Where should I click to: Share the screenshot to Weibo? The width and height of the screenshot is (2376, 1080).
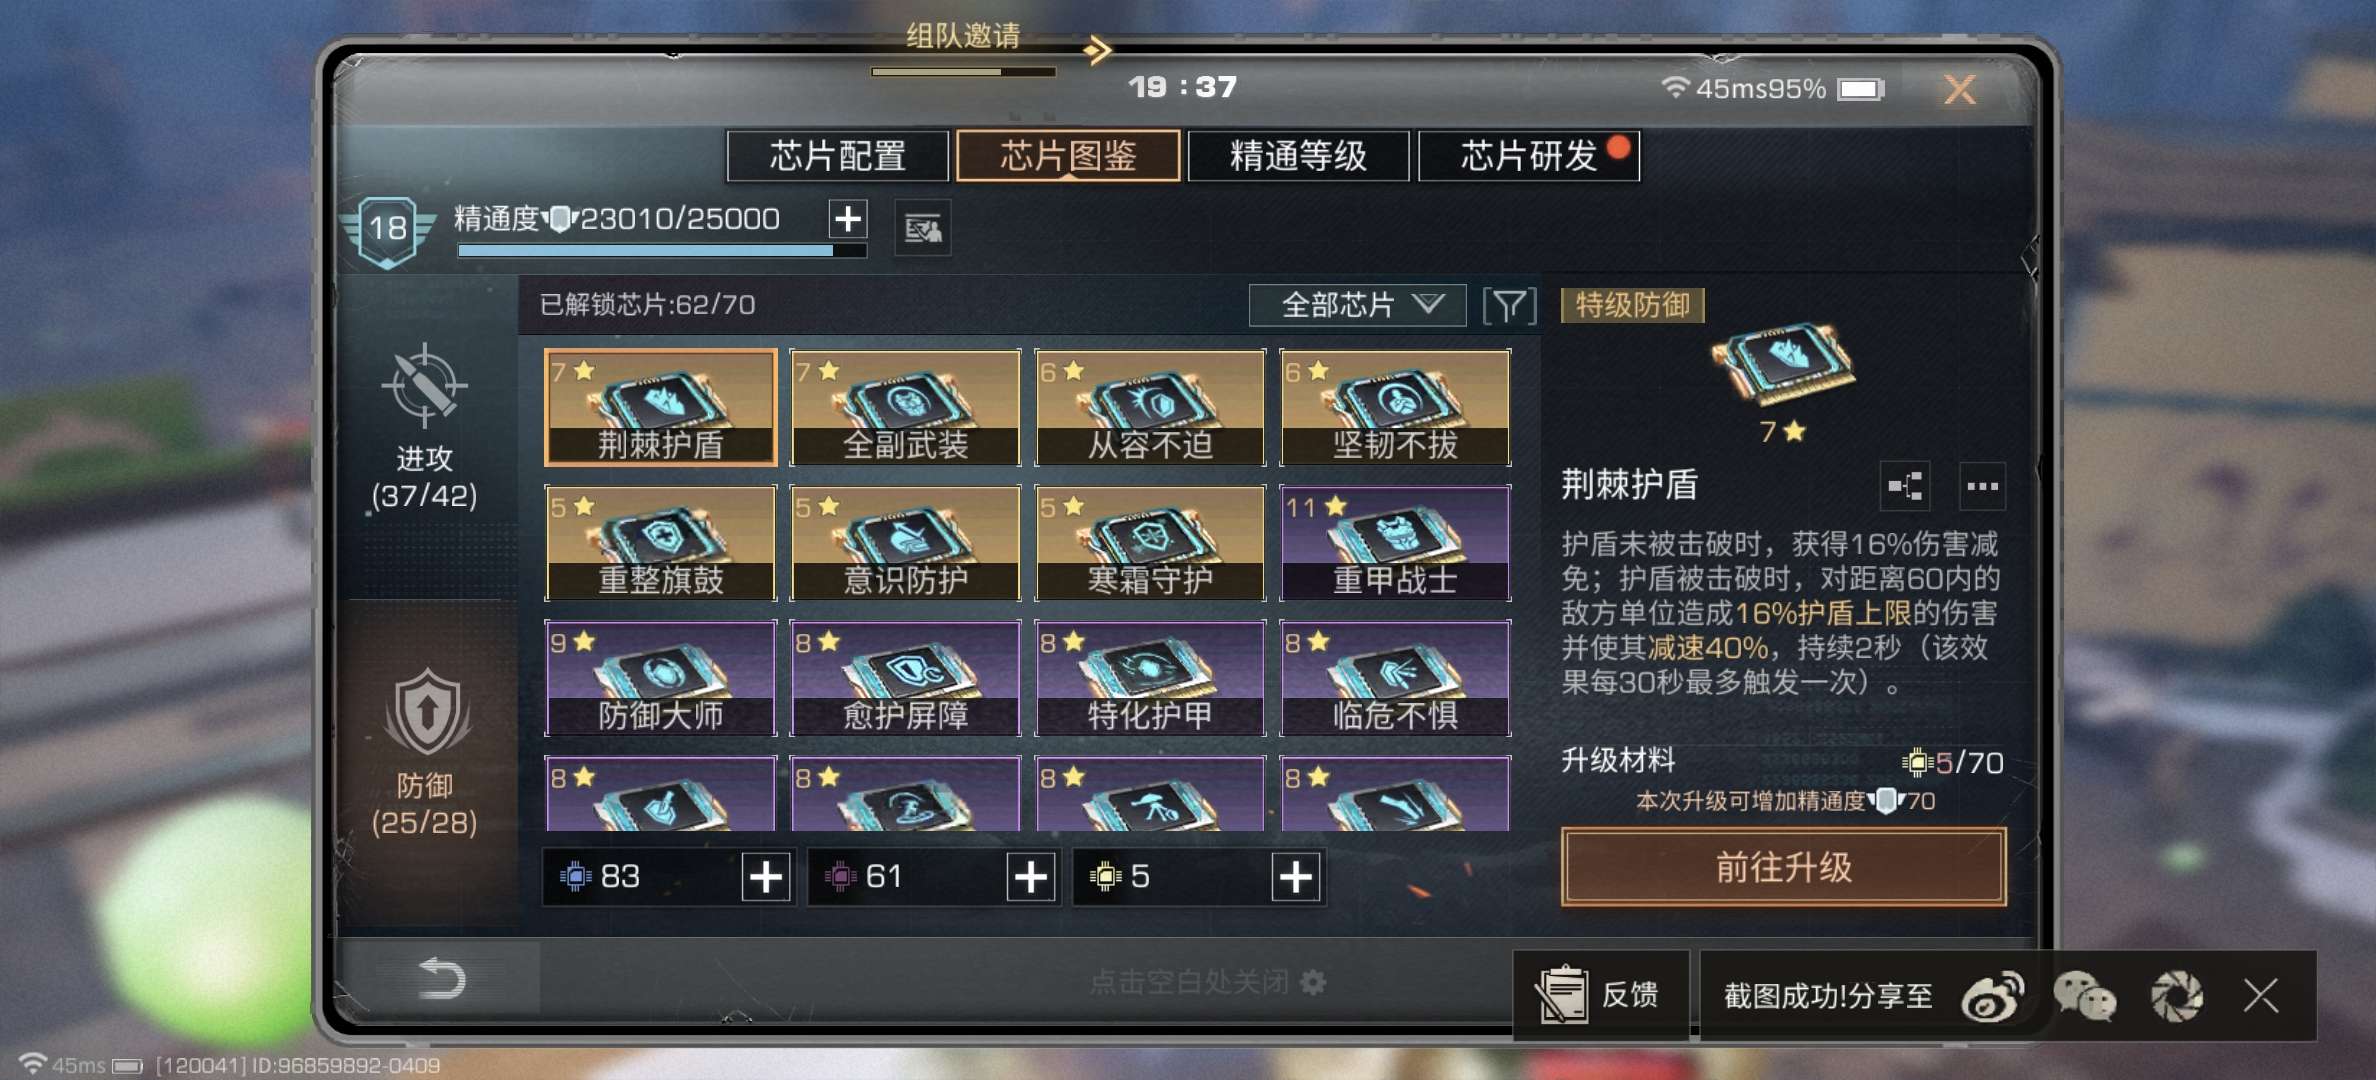tap(1992, 997)
